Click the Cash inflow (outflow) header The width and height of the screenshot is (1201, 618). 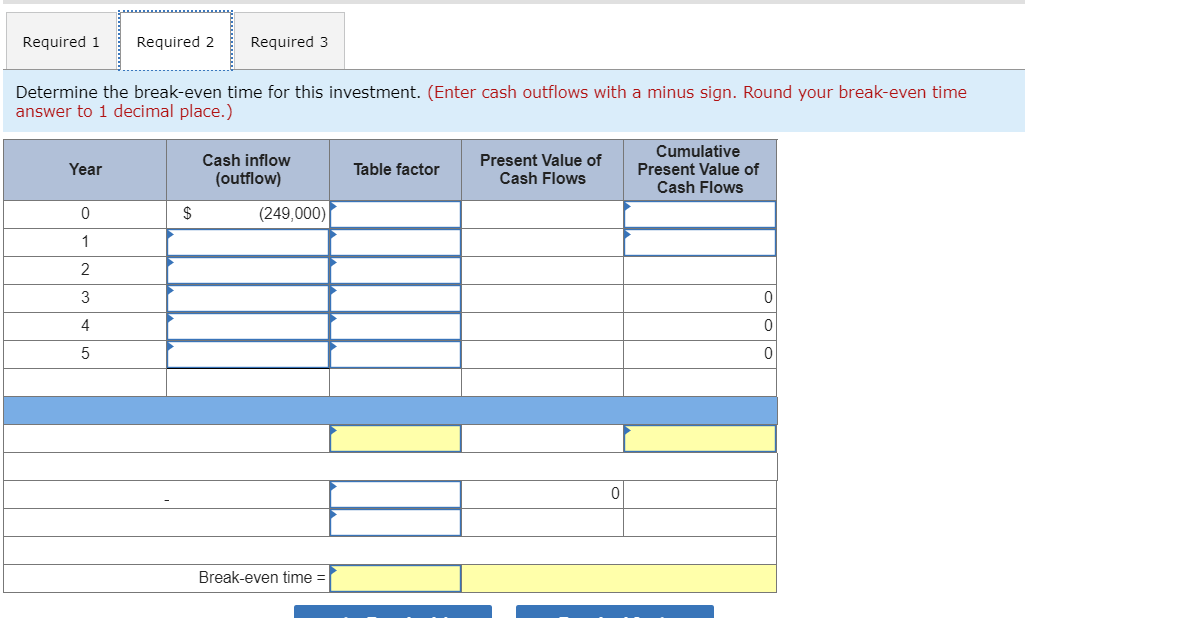[x=246, y=170]
